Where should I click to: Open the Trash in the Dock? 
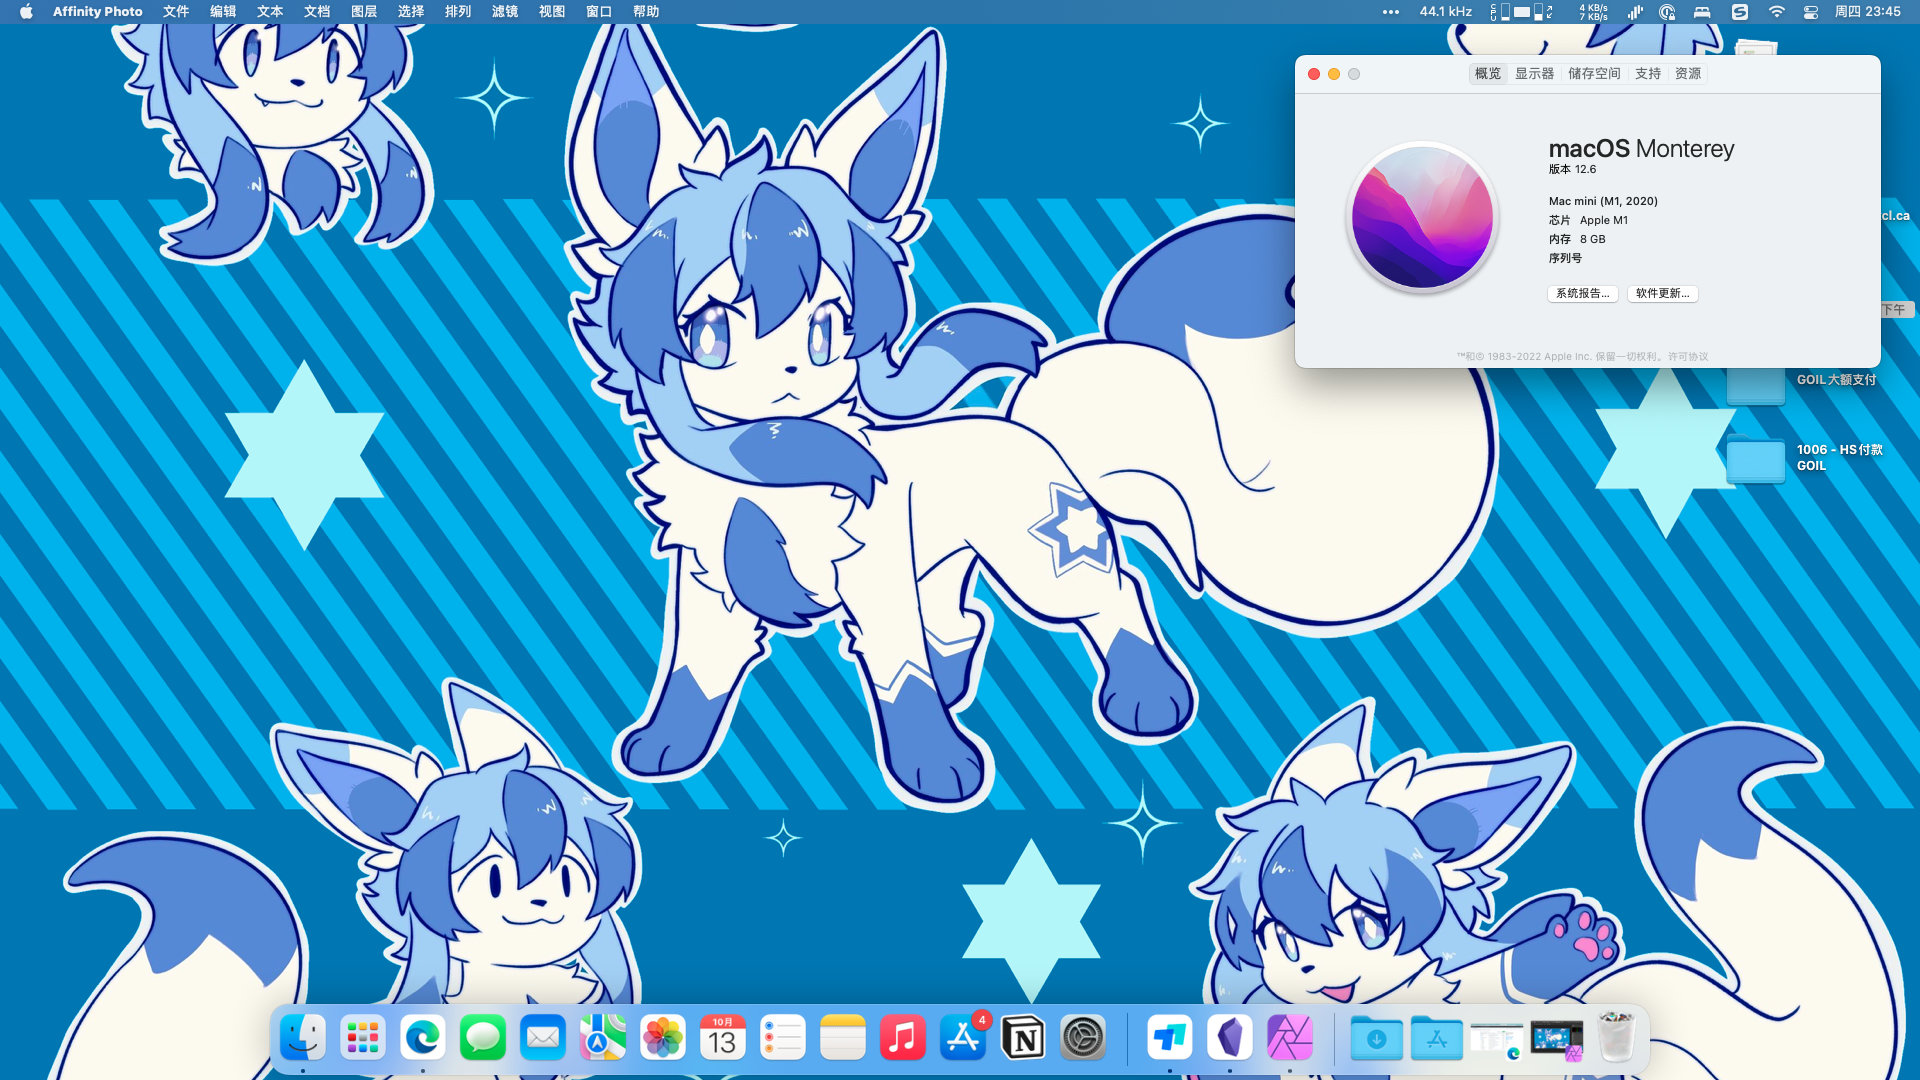point(1616,1038)
